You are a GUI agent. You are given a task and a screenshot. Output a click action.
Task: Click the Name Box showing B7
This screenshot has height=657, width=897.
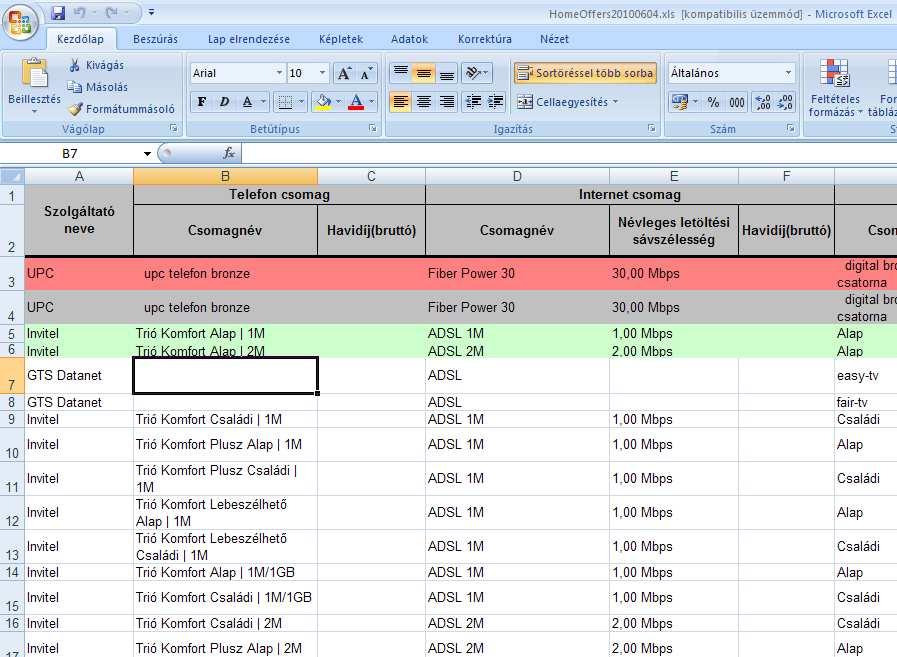coord(70,153)
